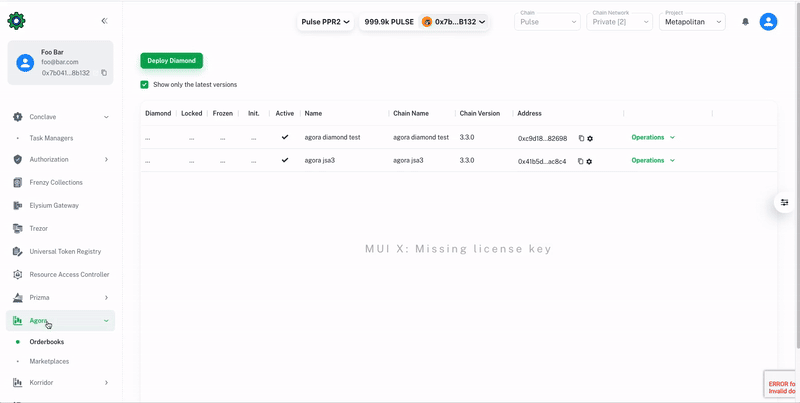This screenshot has width=800, height=403.
Task: Open the user avatar menu at top right
Action: 768,22
